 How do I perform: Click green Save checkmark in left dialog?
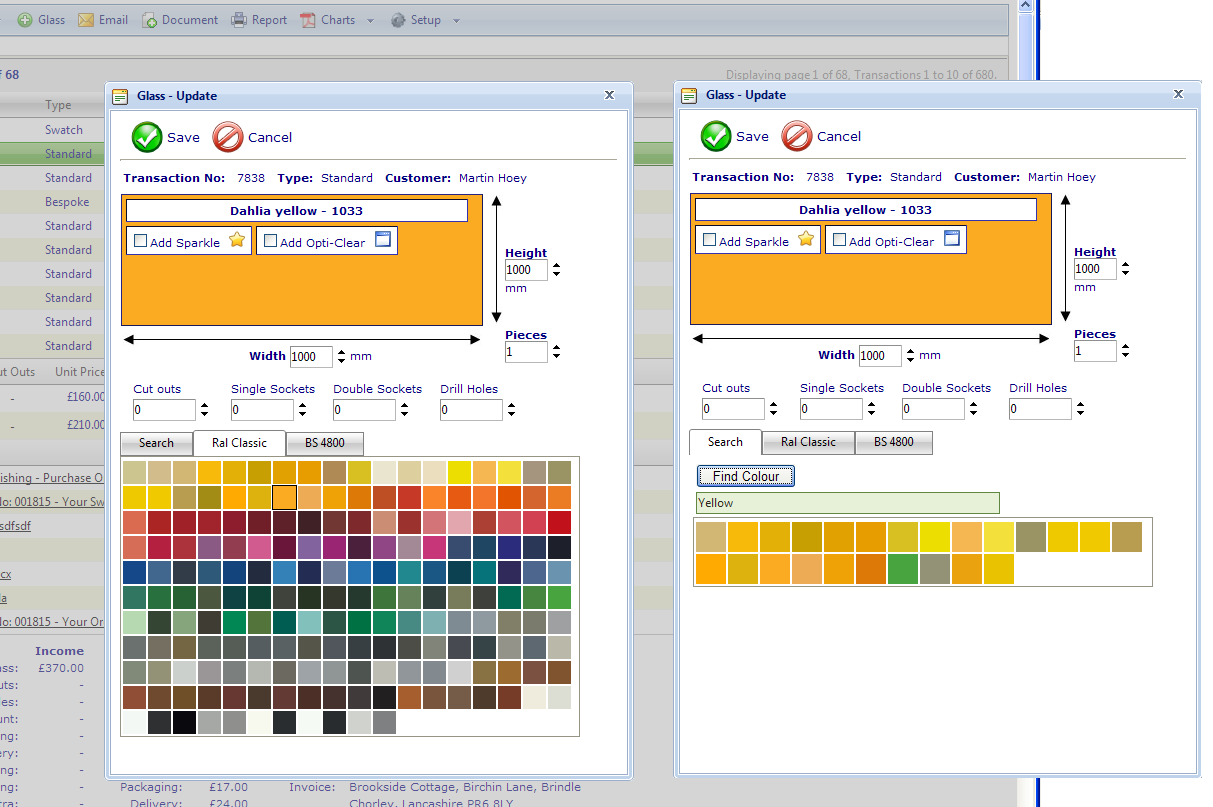click(147, 137)
